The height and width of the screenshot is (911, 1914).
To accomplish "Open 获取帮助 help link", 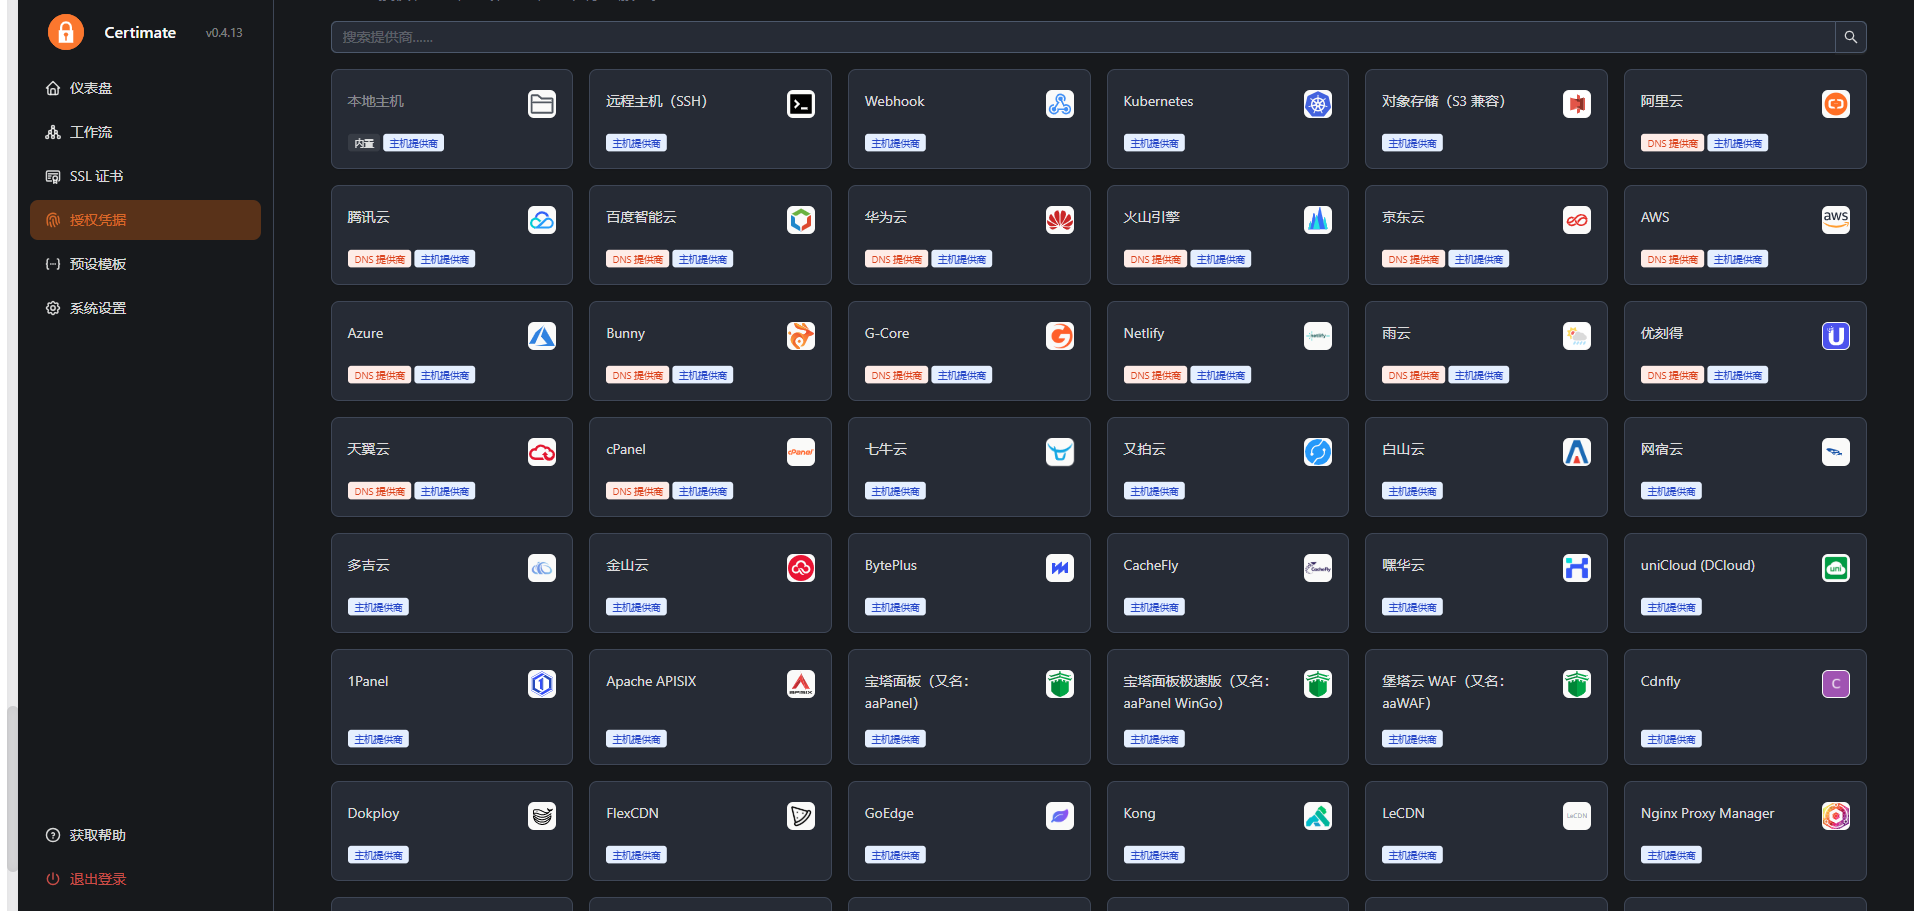I will [x=97, y=835].
